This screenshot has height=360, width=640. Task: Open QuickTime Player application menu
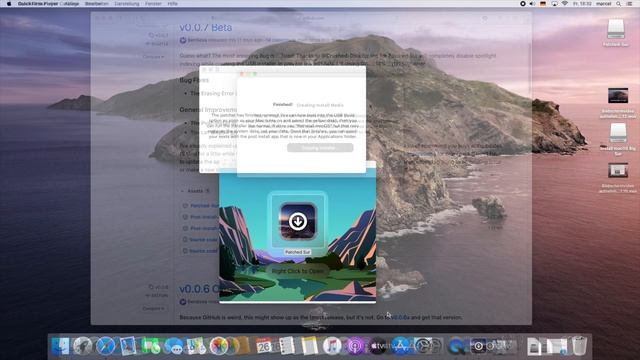[x=38, y=4]
